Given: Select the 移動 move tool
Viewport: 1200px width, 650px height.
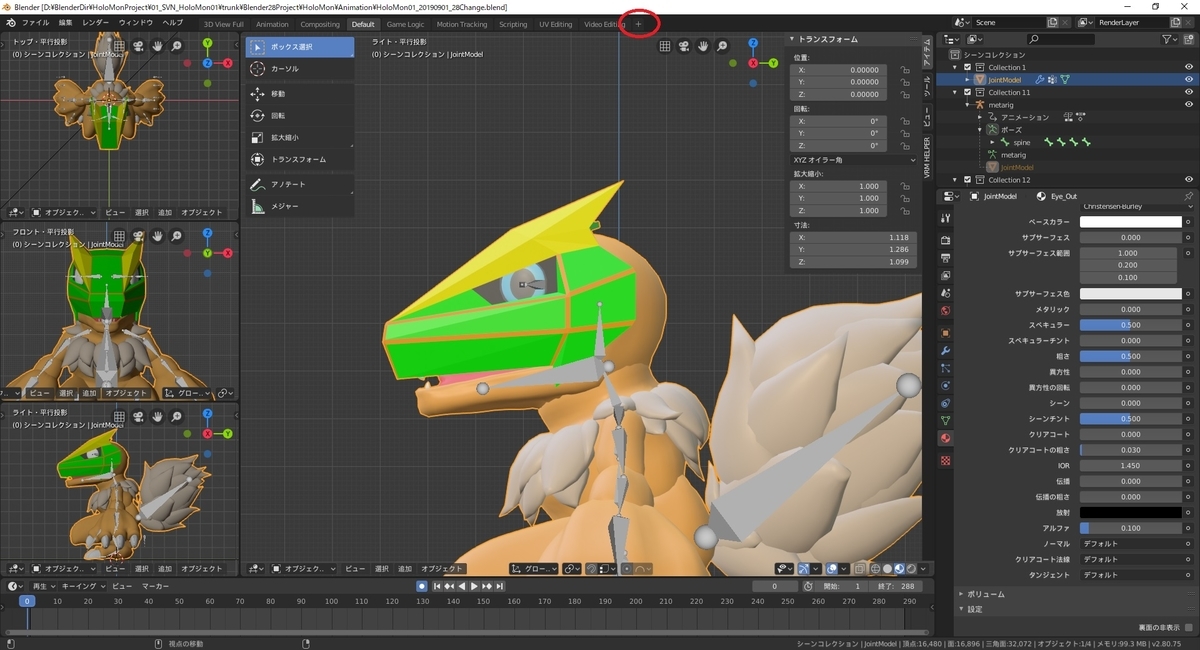Looking at the screenshot, I should pyautogui.click(x=300, y=93).
